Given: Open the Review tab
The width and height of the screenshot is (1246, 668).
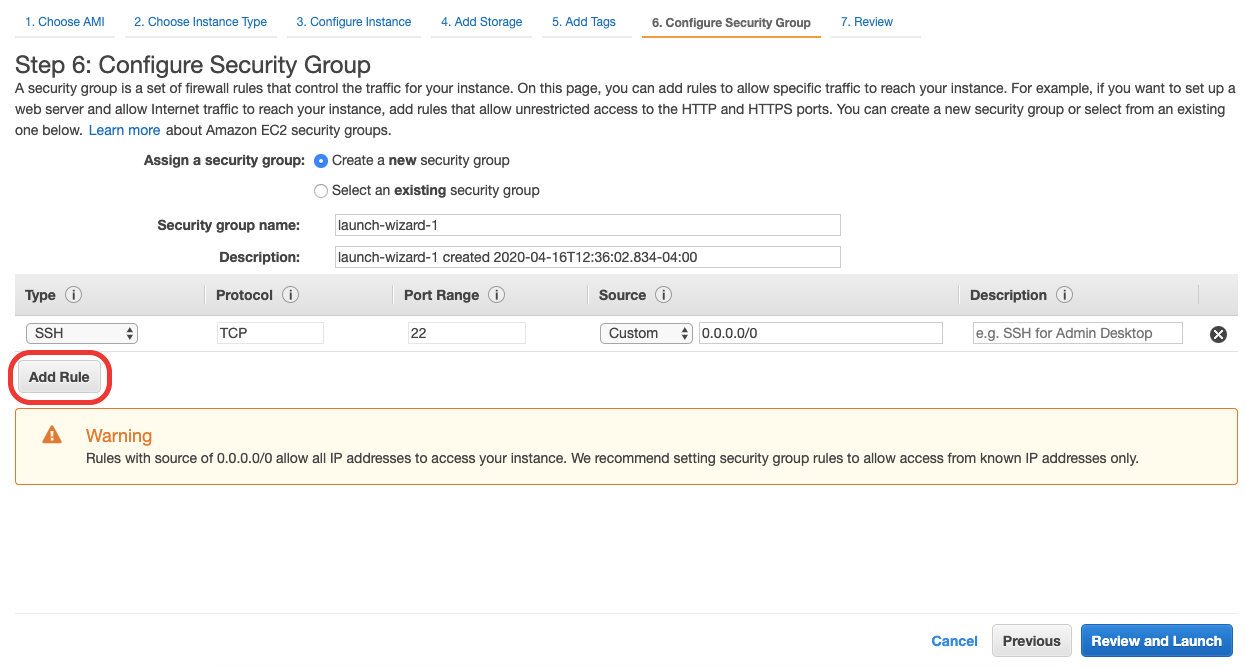Looking at the screenshot, I should click(866, 22).
